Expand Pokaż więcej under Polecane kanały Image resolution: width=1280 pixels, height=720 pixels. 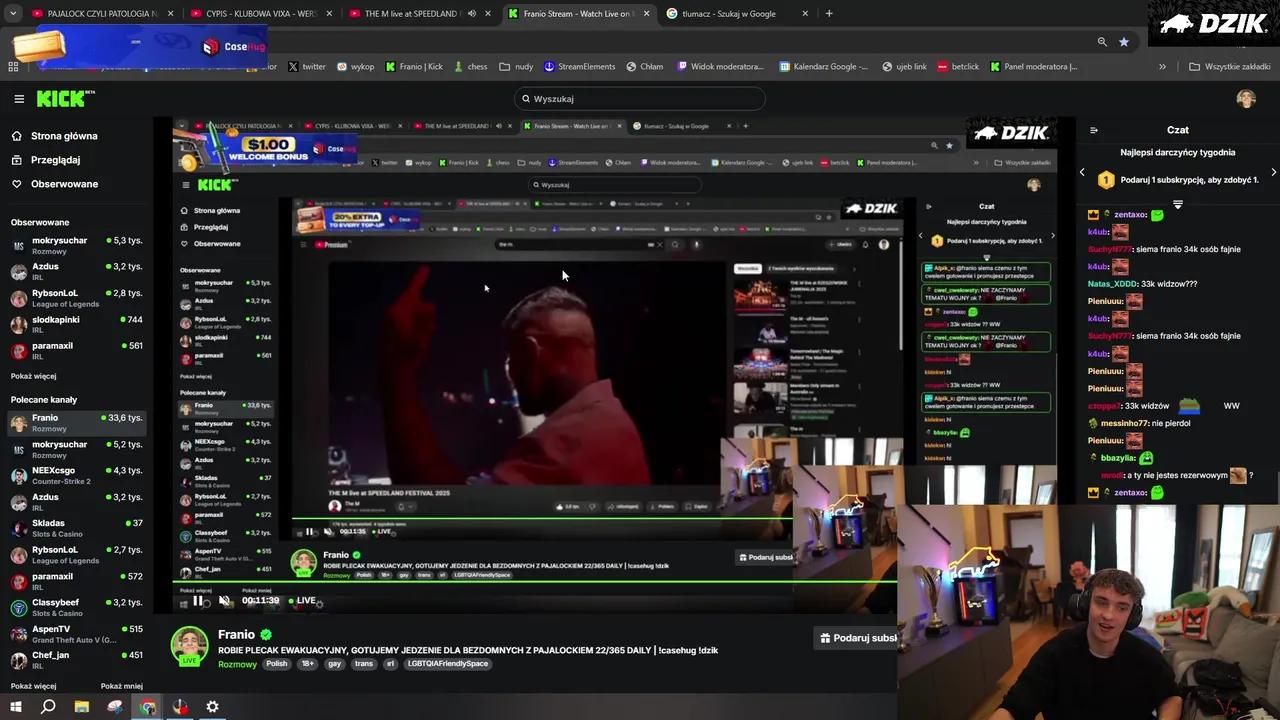33,686
